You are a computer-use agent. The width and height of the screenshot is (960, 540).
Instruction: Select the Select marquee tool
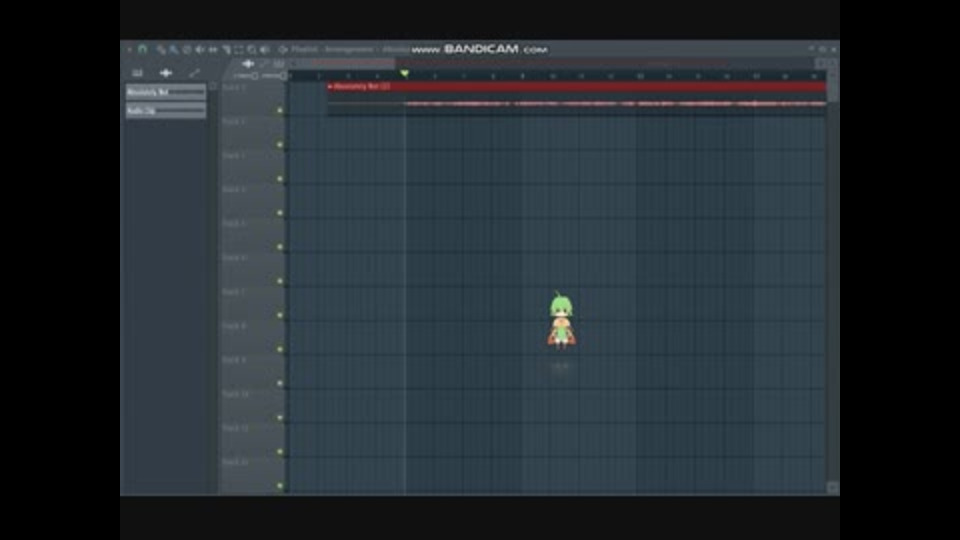pyautogui.click(x=239, y=50)
